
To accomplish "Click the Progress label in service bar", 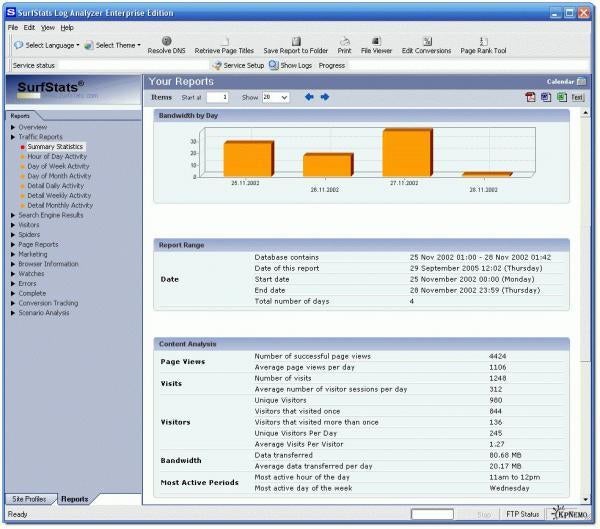I will click(x=332, y=65).
